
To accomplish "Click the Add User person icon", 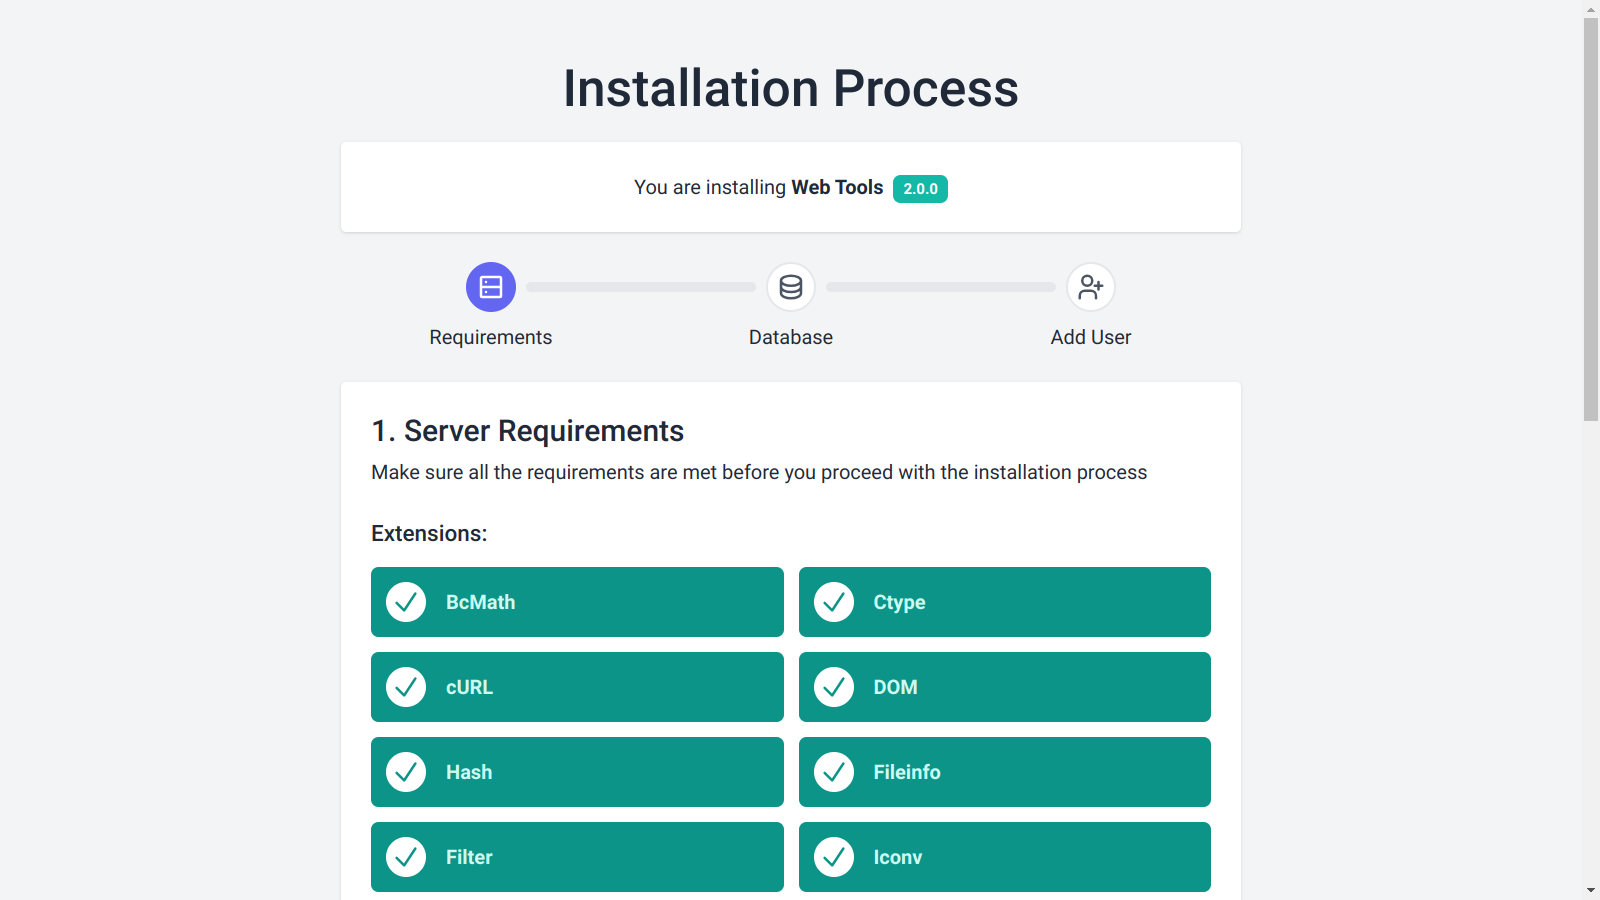I will (x=1090, y=286).
